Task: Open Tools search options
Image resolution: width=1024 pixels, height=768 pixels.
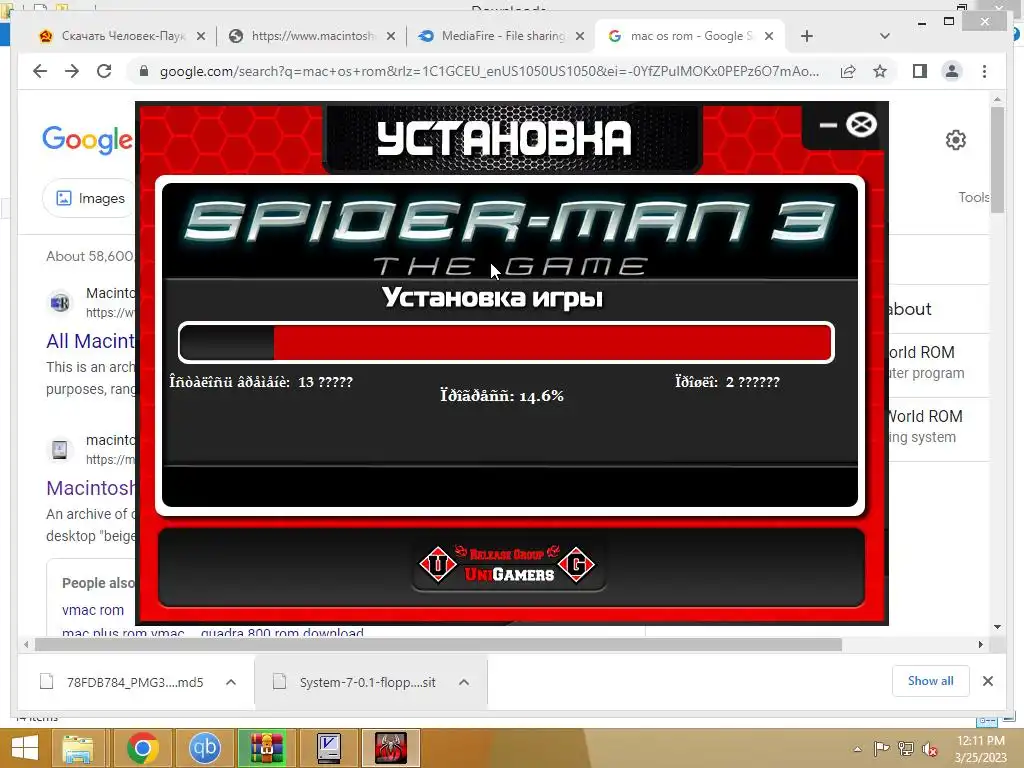Action: pyautogui.click(x=974, y=197)
